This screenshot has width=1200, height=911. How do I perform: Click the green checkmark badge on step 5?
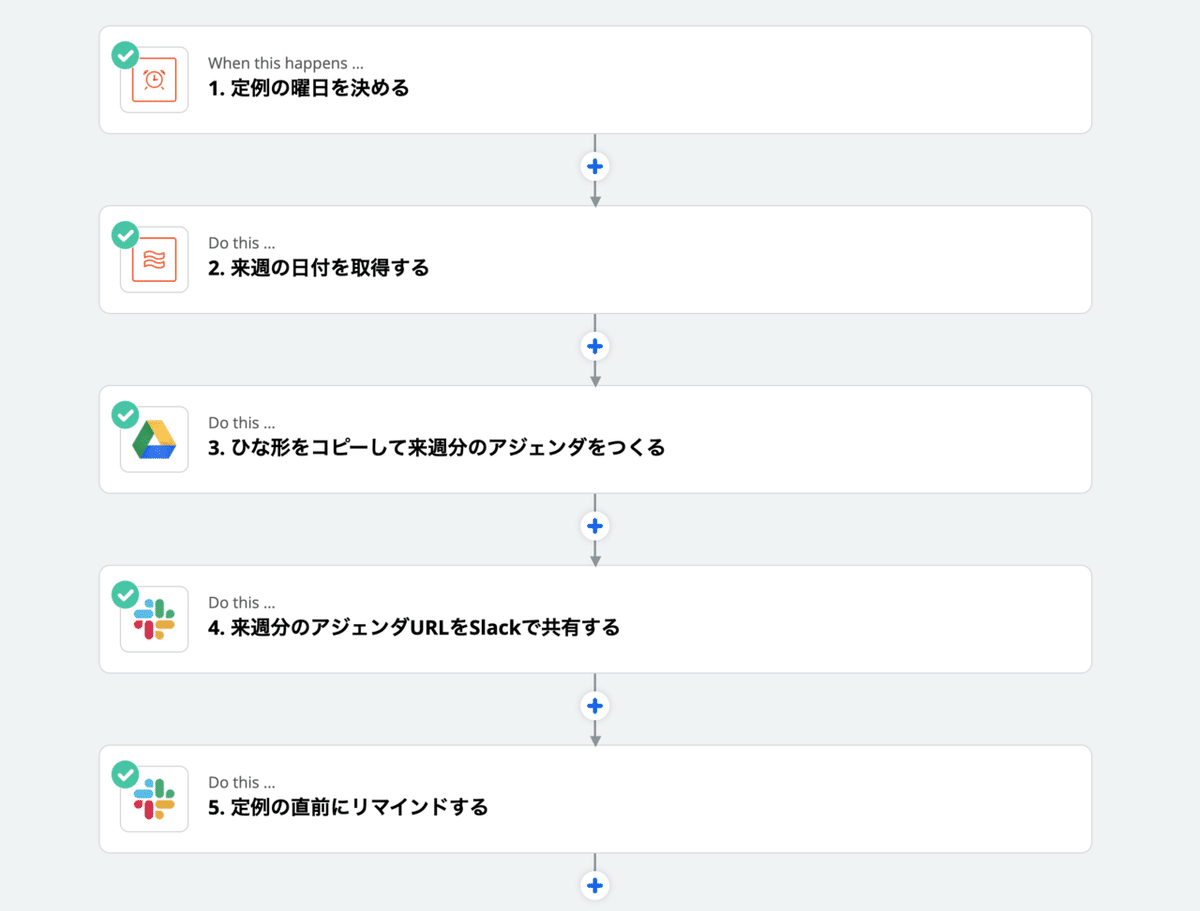125,775
